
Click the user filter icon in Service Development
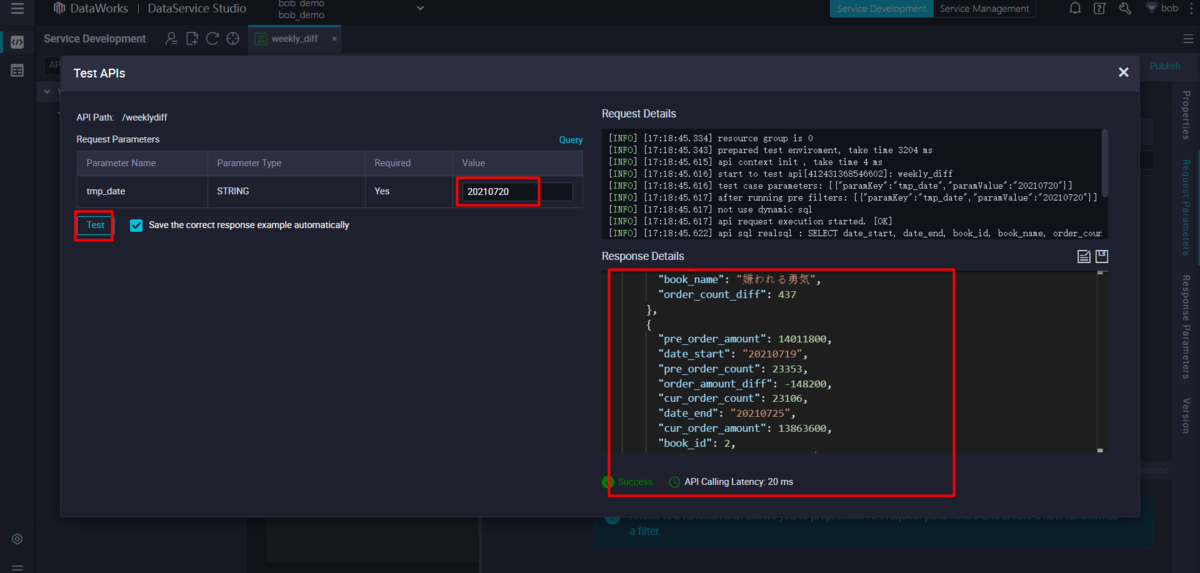[x=172, y=39]
